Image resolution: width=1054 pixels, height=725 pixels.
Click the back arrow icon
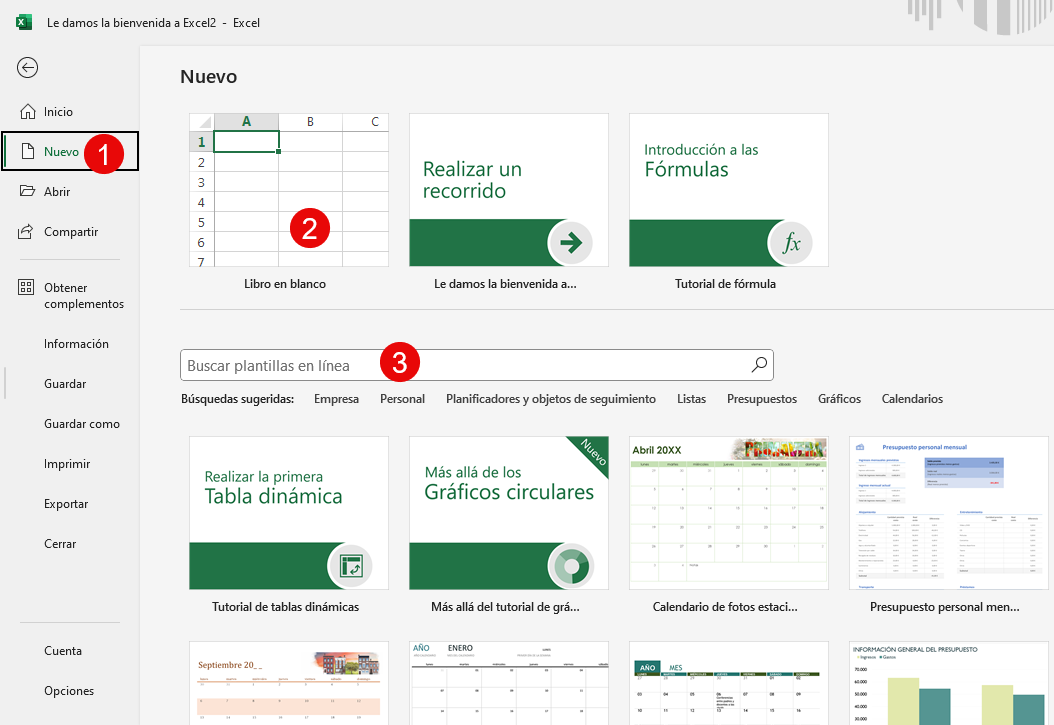[x=28, y=67]
